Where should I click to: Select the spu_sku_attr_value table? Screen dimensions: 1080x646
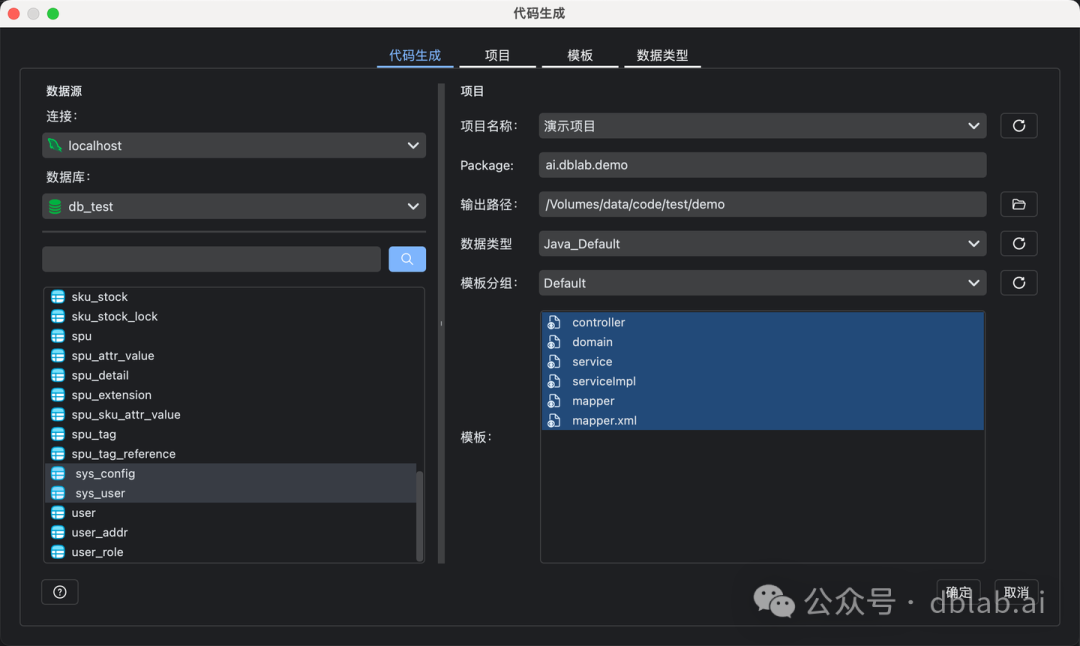pyautogui.click(x=233, y=415)
